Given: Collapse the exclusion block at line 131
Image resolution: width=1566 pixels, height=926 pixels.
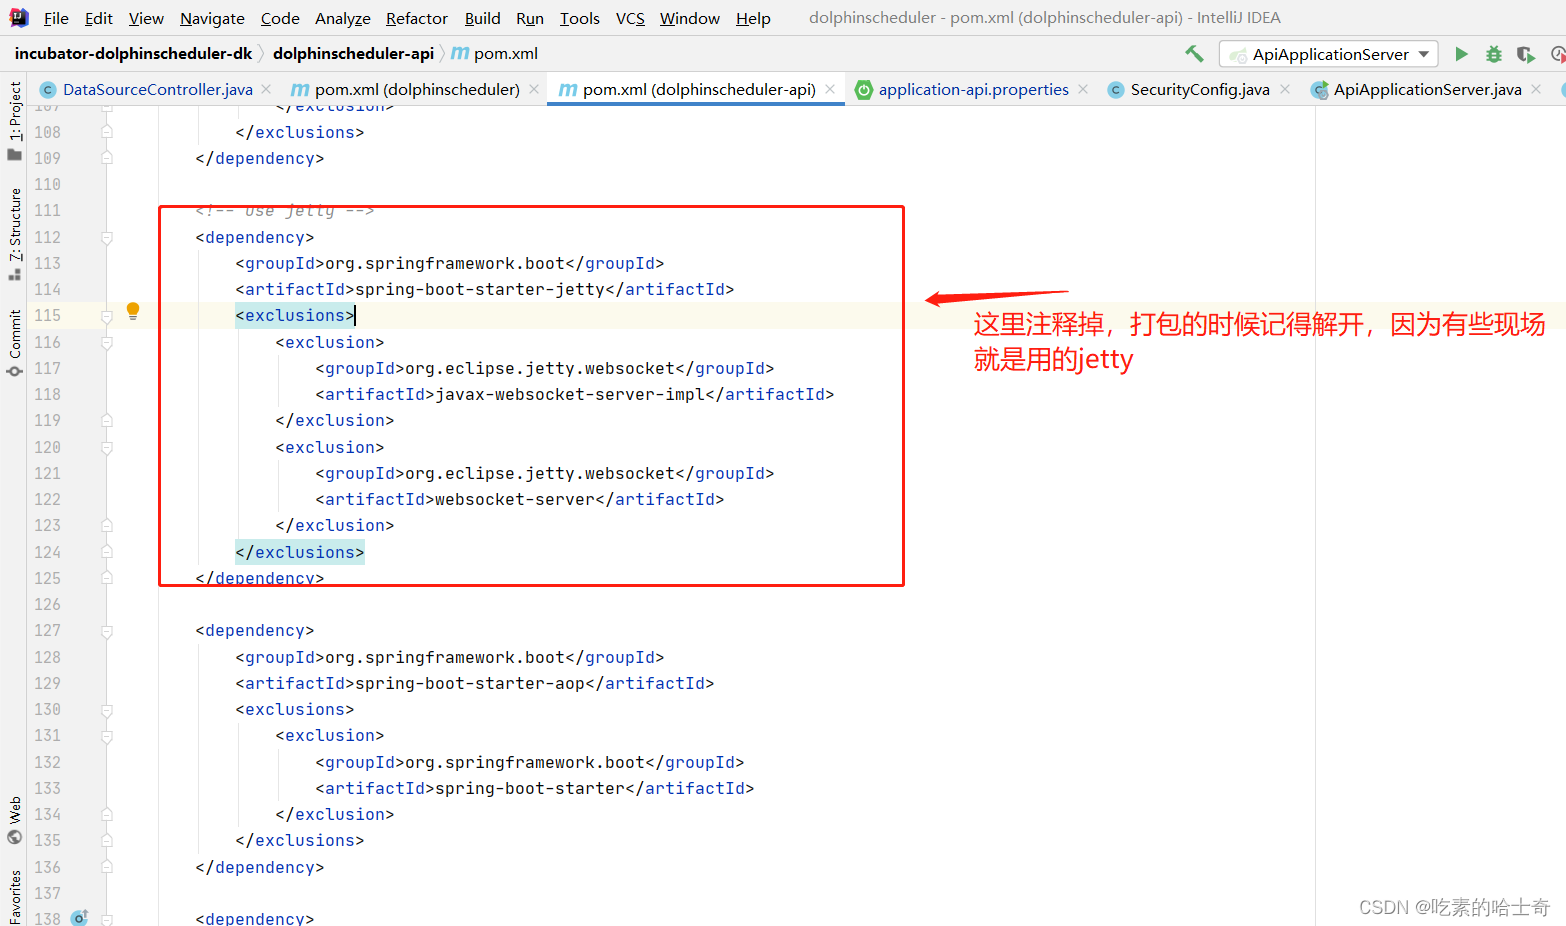Looking at the screenshot, I should 107,736.
